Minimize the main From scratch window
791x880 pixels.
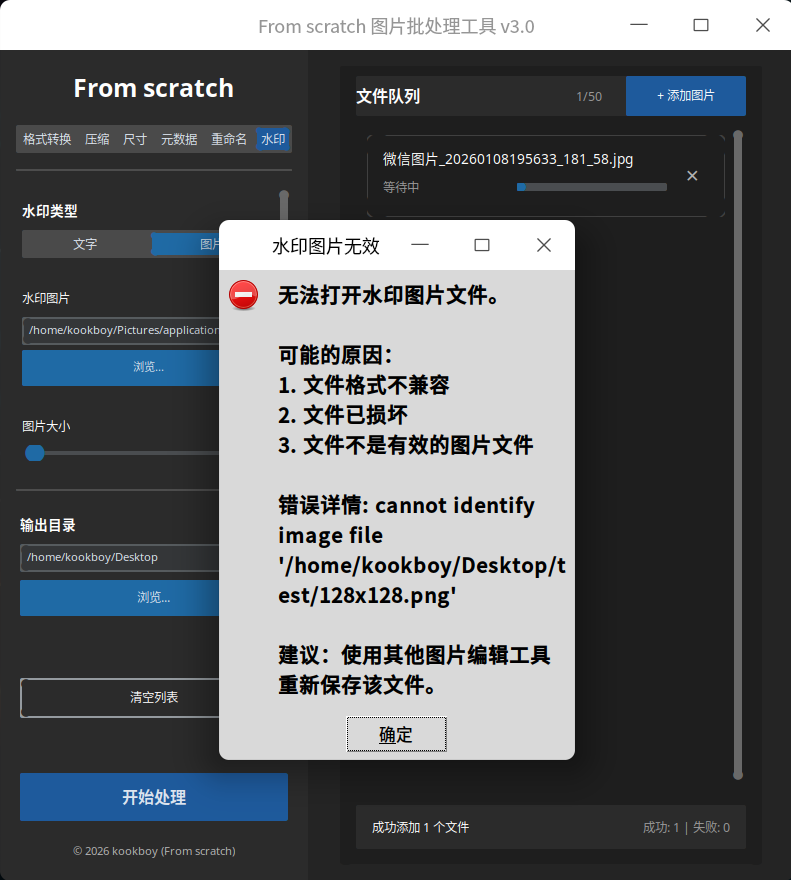tap(639, 25)
